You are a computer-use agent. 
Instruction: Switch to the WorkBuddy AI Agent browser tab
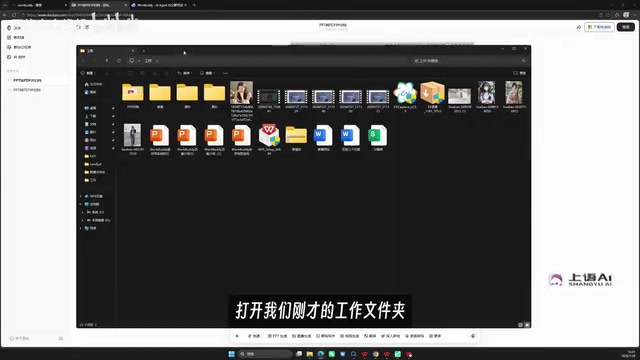pyautogui.click(x=158, y=5)
